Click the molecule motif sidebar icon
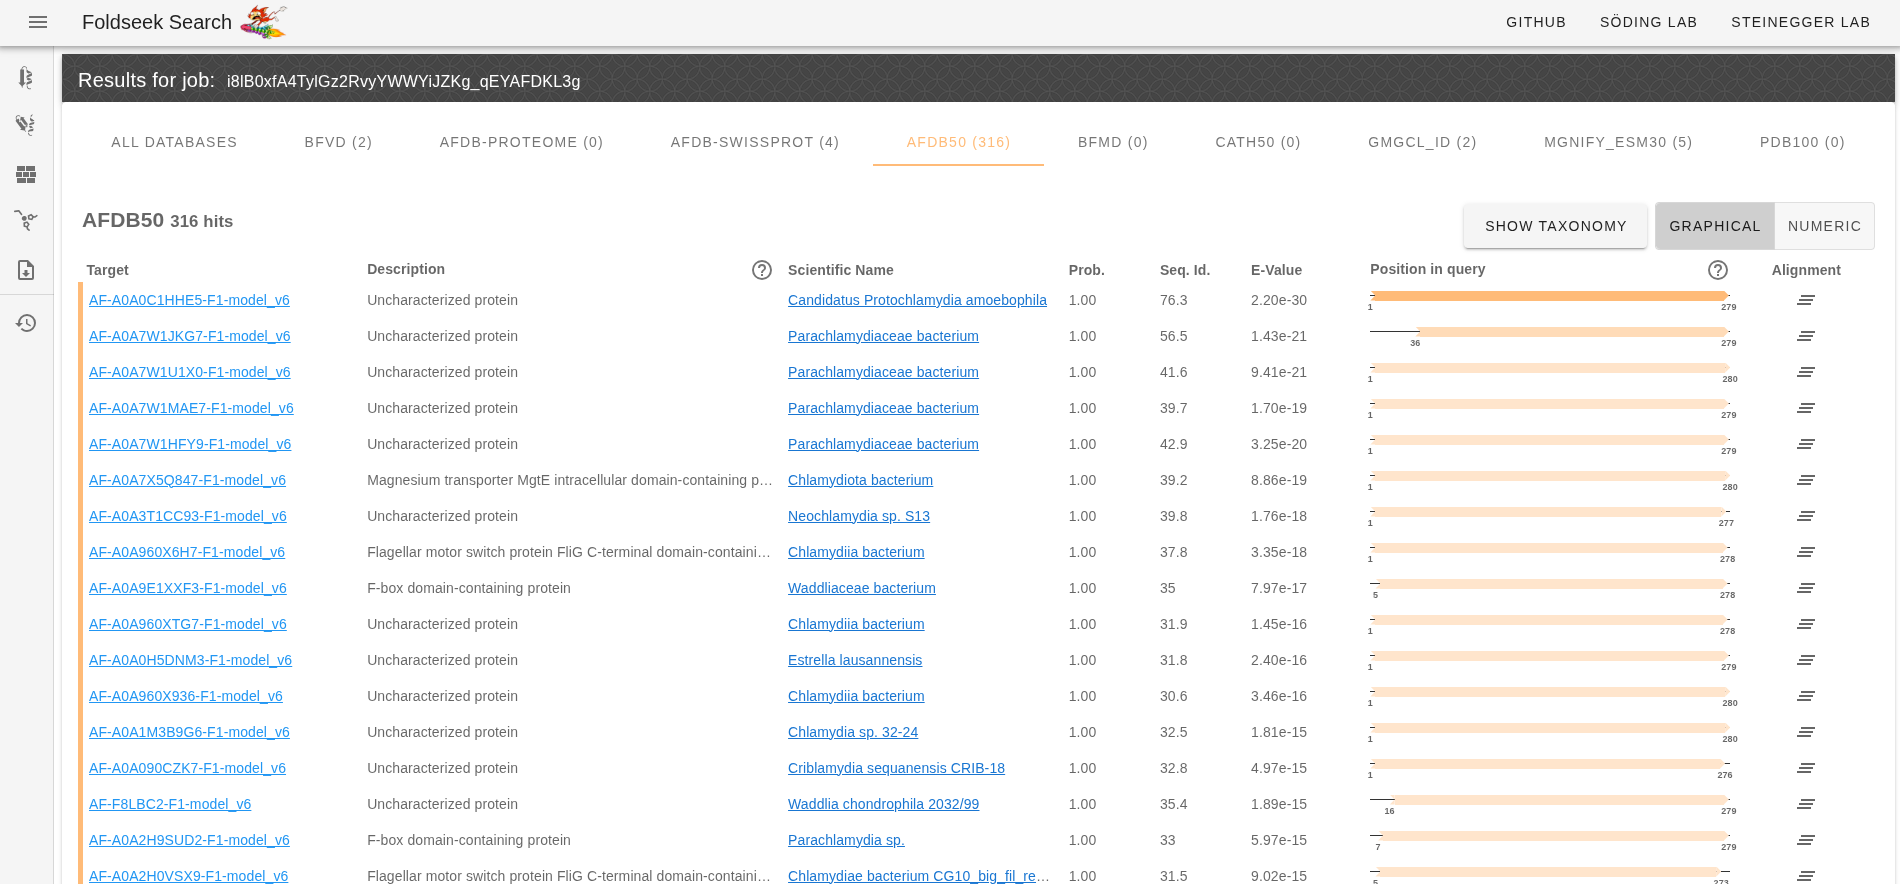1900x884 pixels. click(x=26, y=220)
